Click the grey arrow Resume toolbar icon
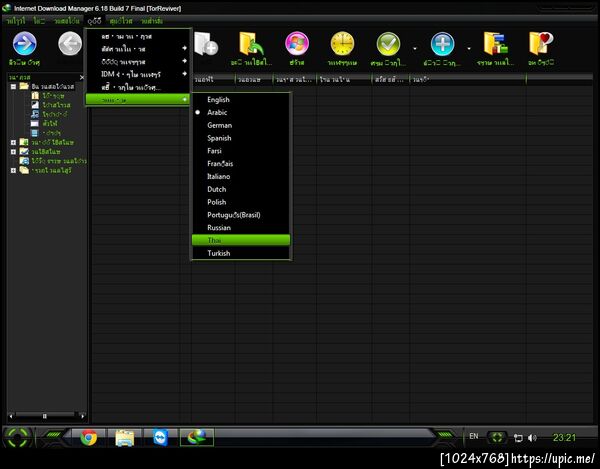Image resolution: width=600 pixels, height=469 pixels. tap(70, 44)
